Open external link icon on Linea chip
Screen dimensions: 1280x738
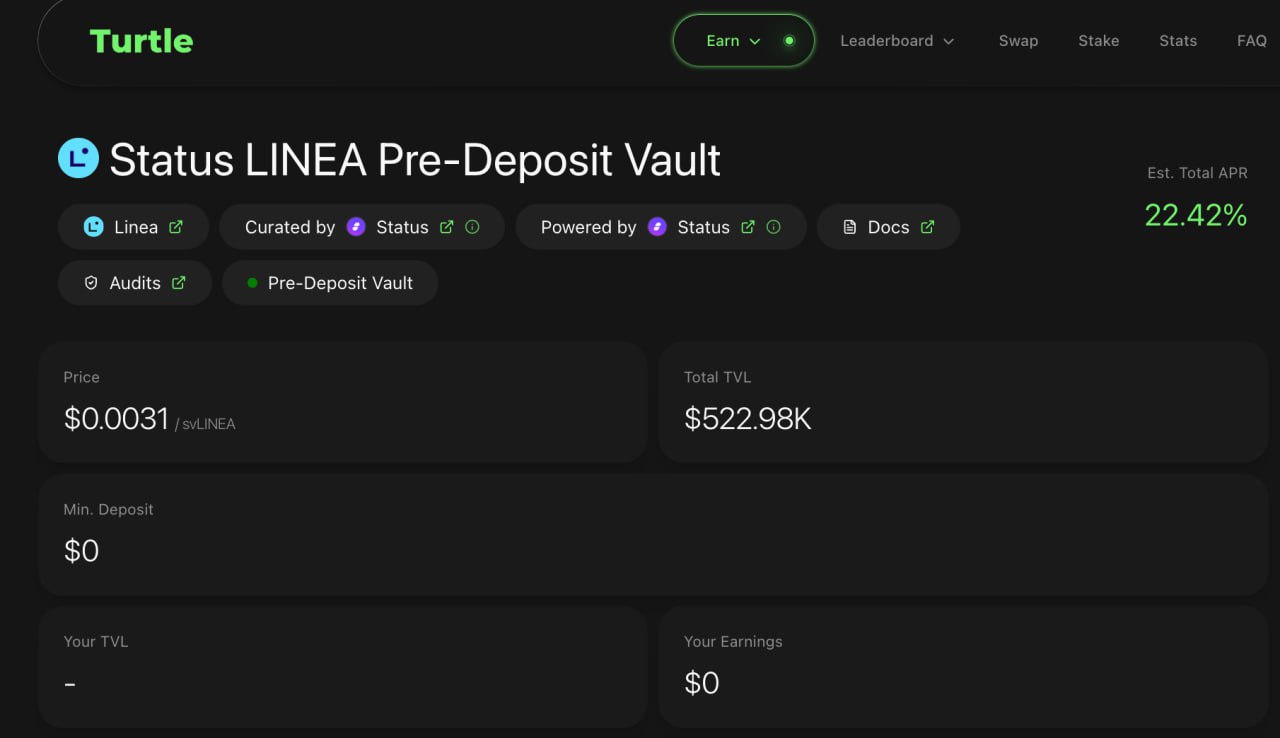pyautogui.click(x=176, y=227)
